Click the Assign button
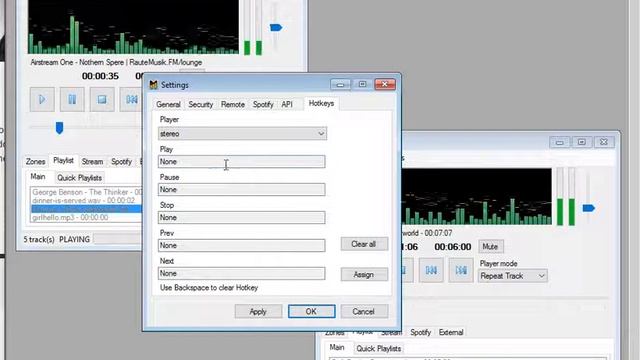This screenshot has height=360, width=640. [x=364, y=275]
